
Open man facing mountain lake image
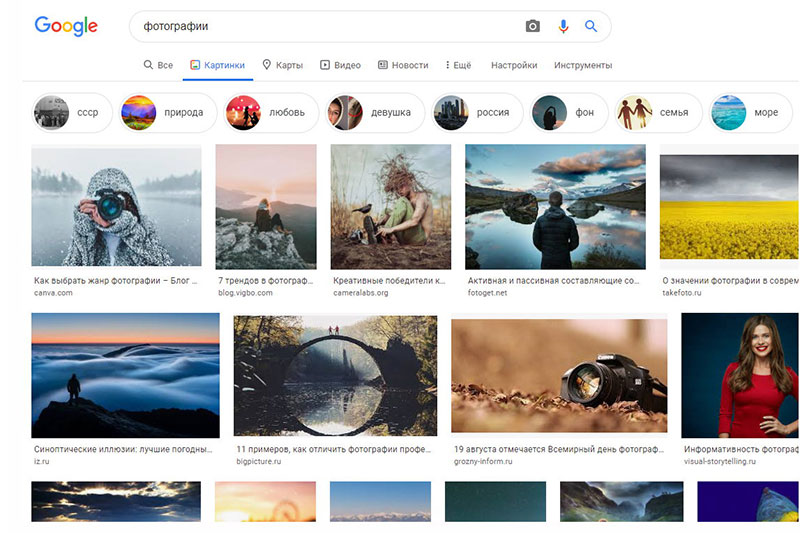click(x=555, y=207)
